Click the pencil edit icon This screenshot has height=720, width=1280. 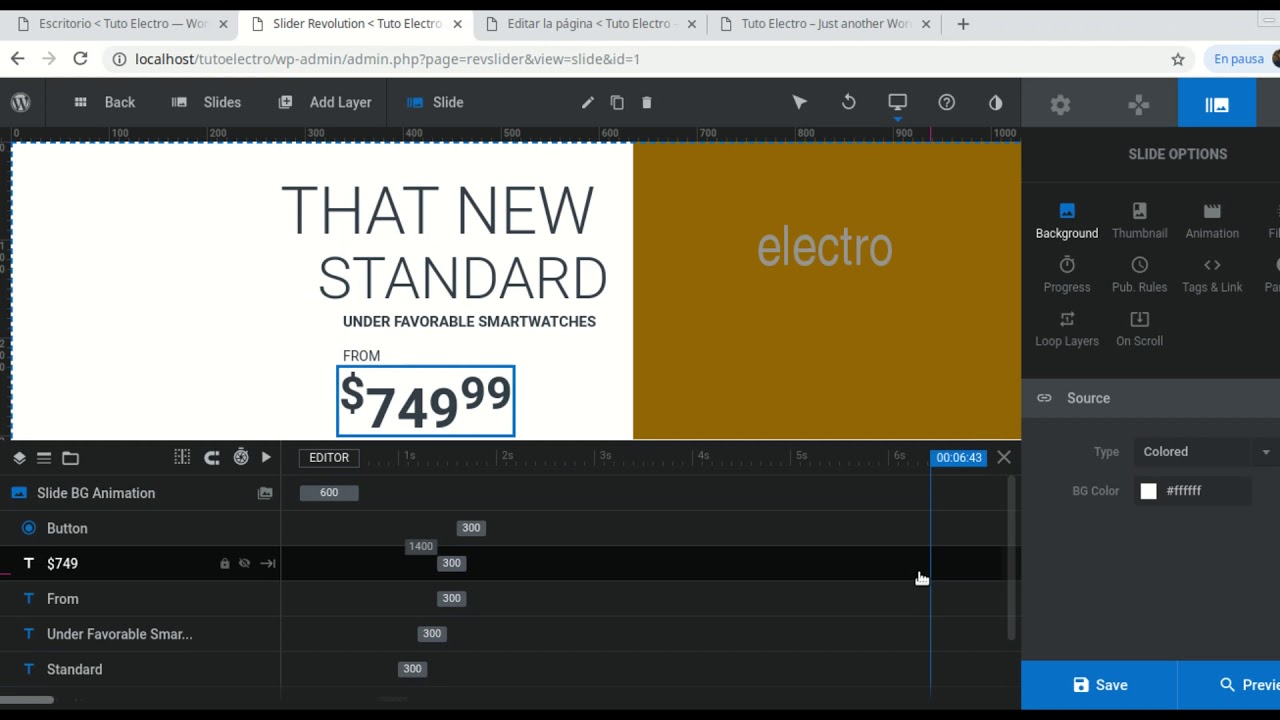[588, 102]
